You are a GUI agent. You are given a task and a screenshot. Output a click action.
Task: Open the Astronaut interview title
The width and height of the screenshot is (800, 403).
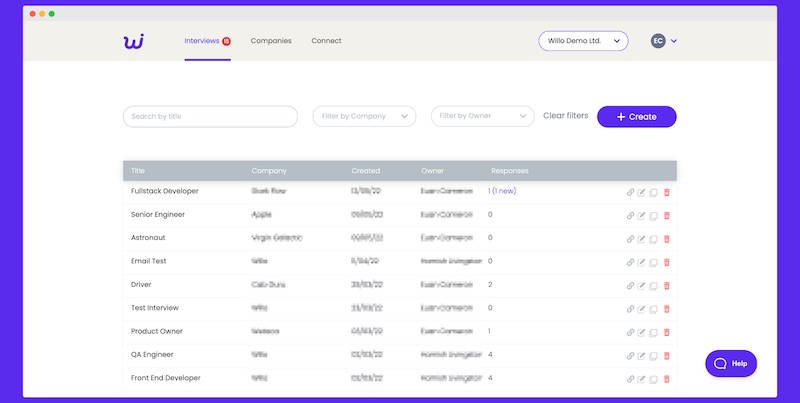(148, 238)
